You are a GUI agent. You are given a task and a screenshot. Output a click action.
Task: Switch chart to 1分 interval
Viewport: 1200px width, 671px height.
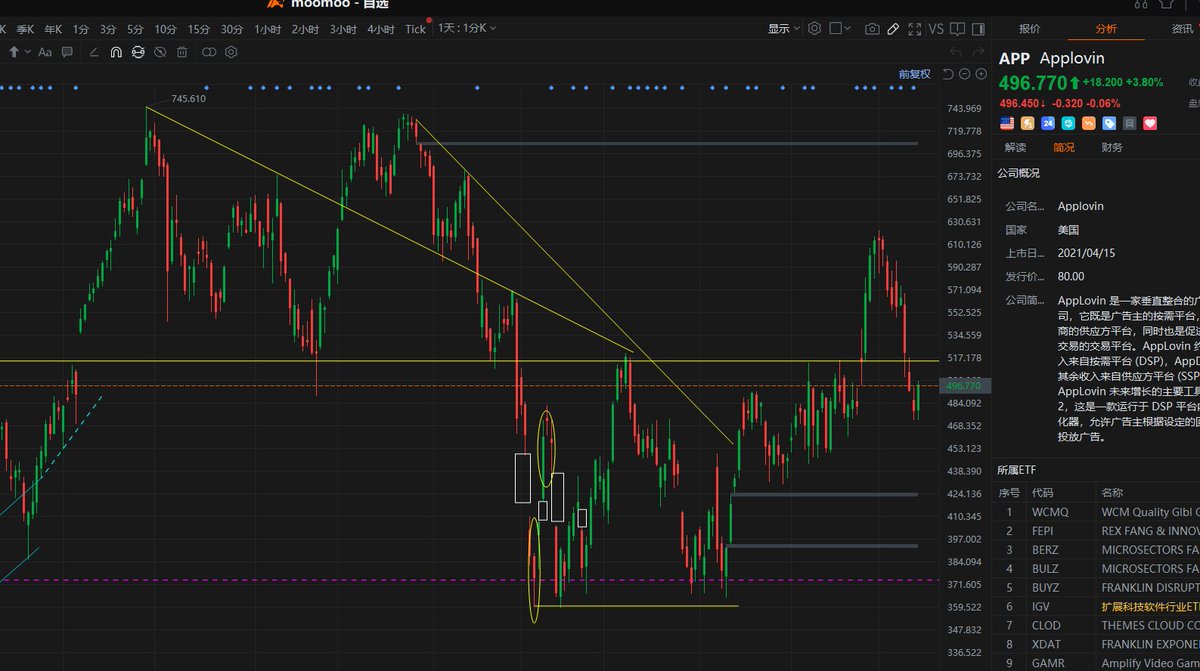pyautogui.click(x=80, y=29)
